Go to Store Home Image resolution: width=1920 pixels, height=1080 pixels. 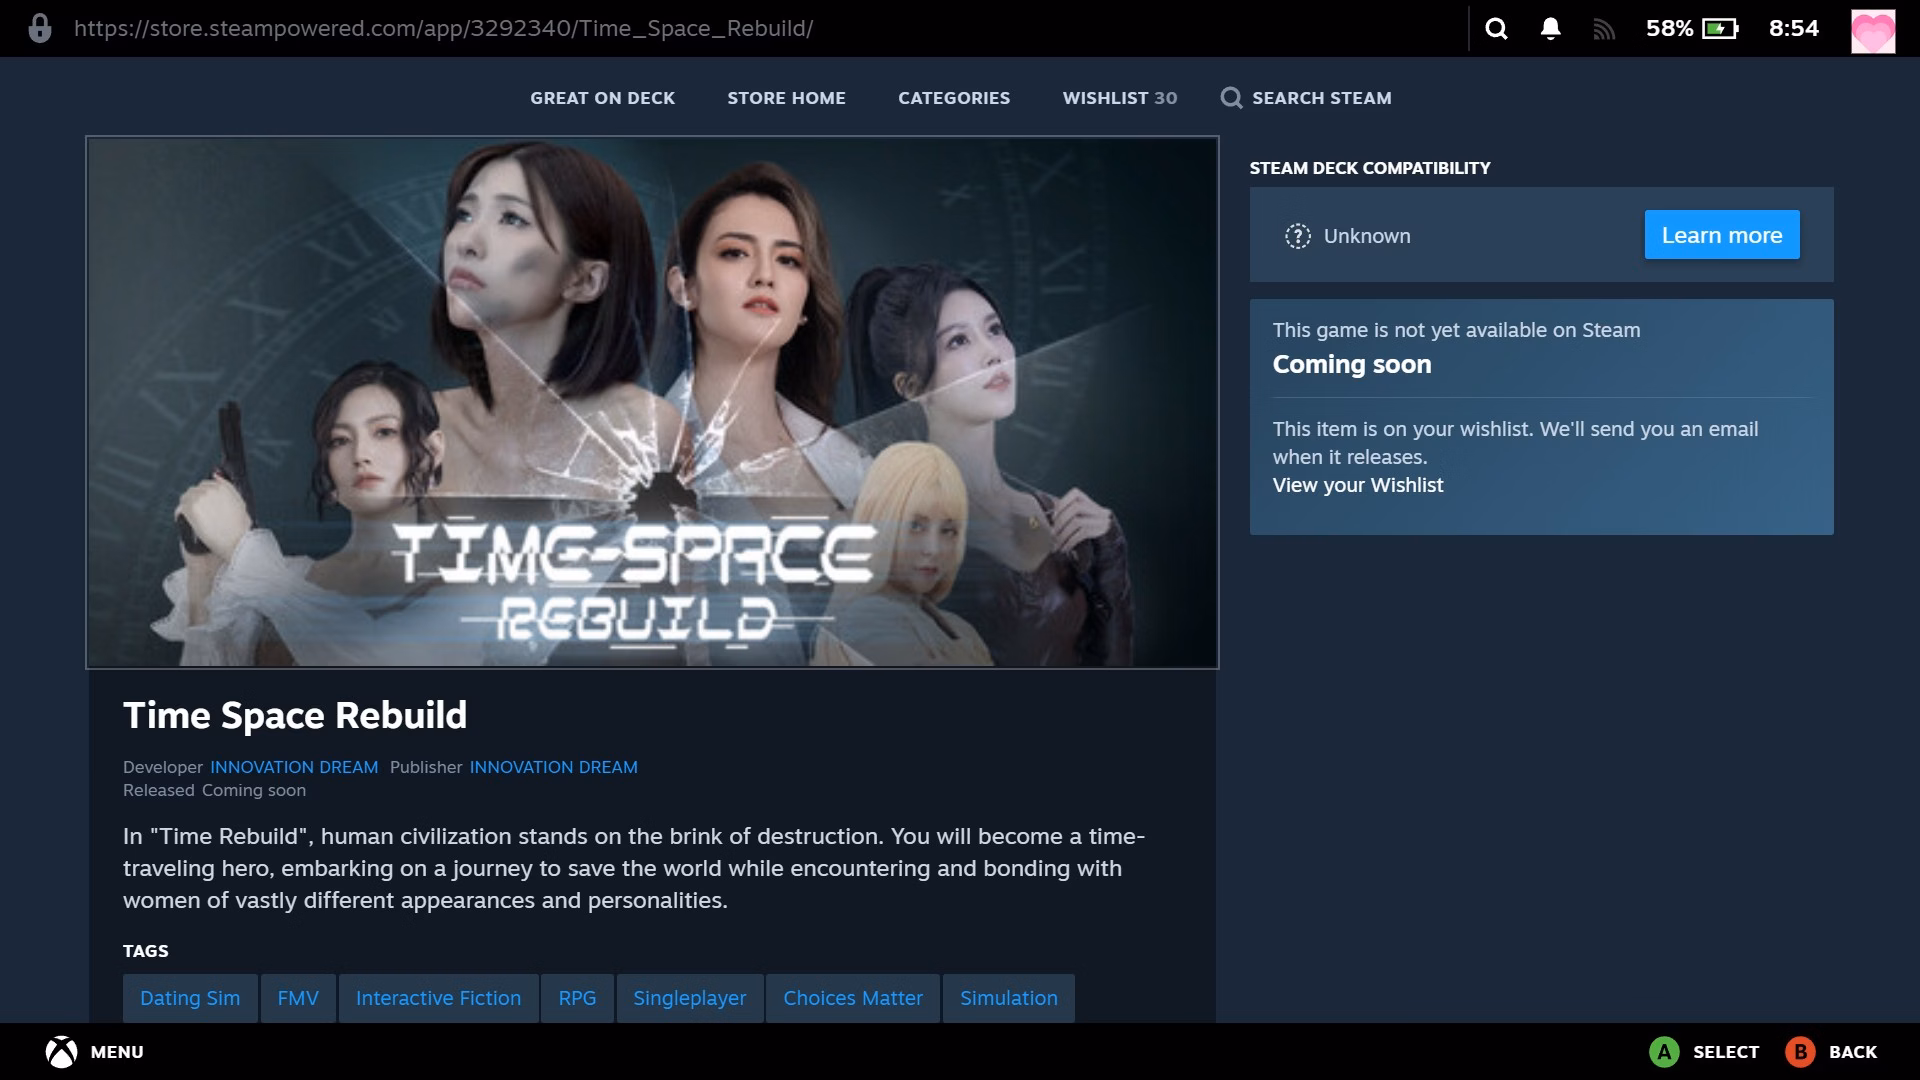click(786, 98)
